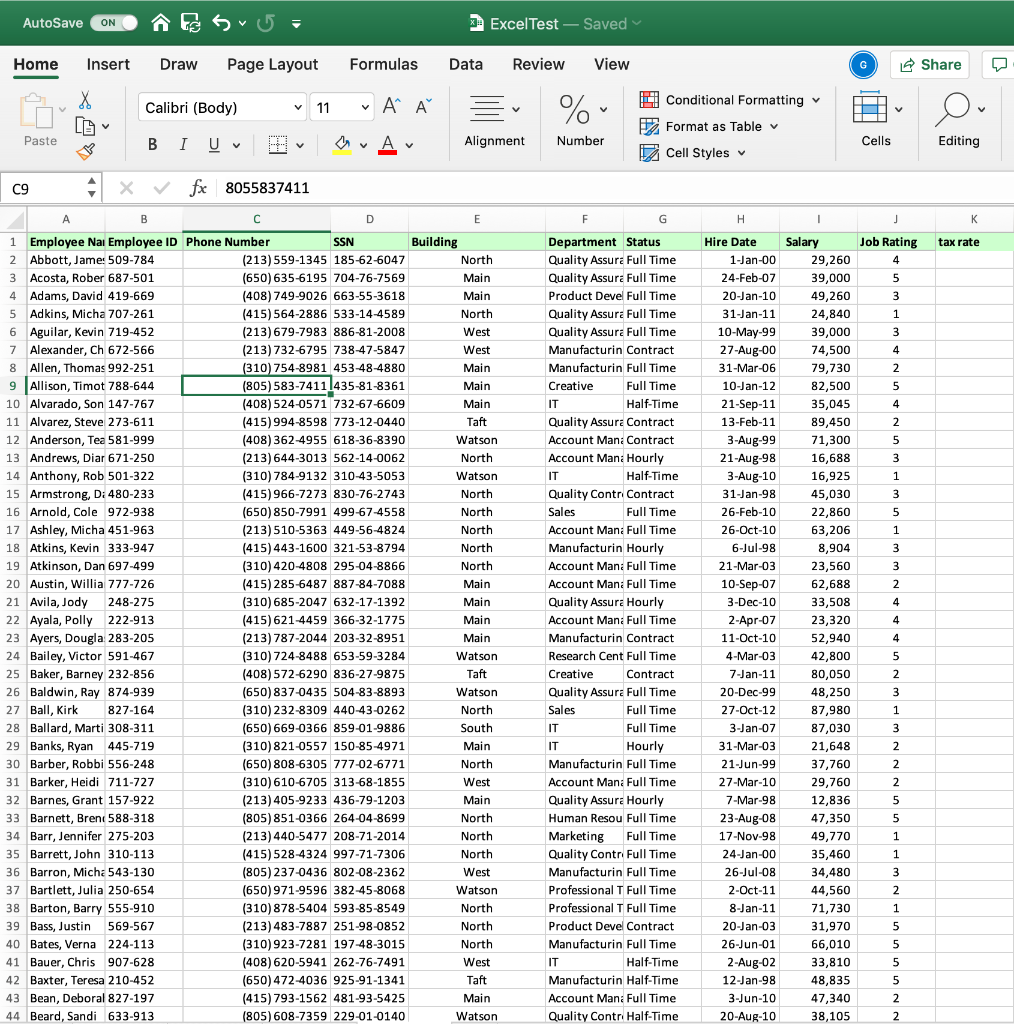Click the Paste button
The image size is (1014, 1024).
[x=39, y=113]
